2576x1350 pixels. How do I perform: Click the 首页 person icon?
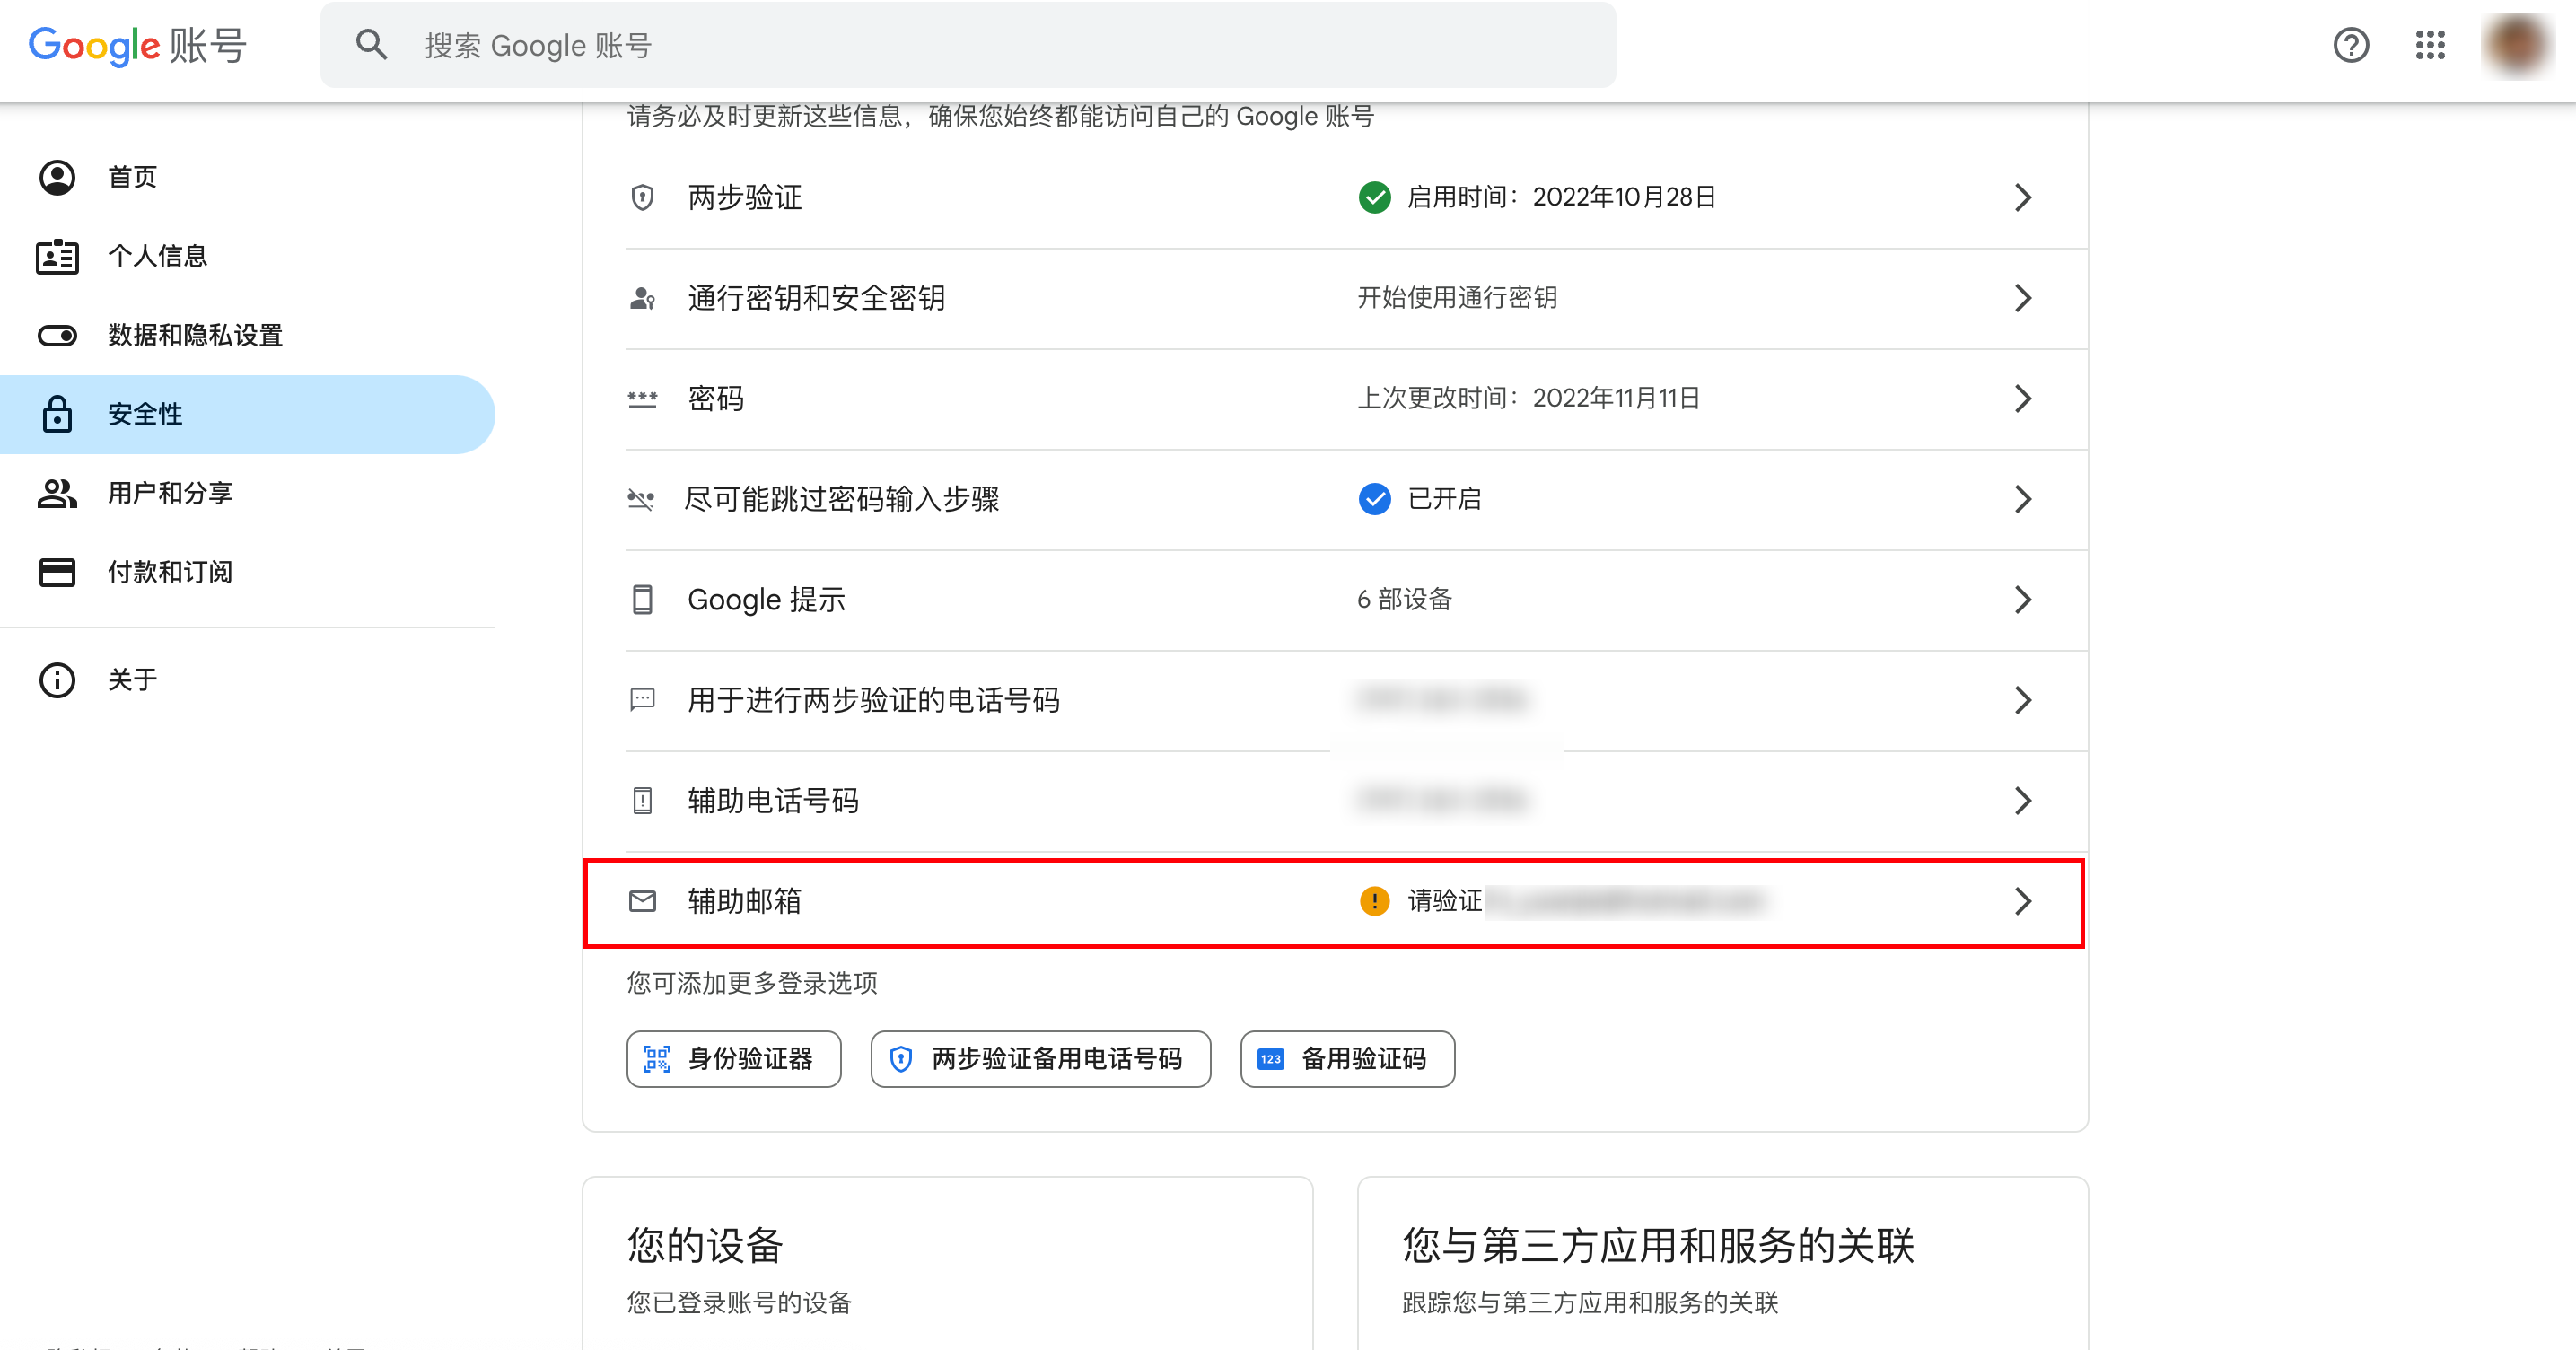tap(57, 177)
